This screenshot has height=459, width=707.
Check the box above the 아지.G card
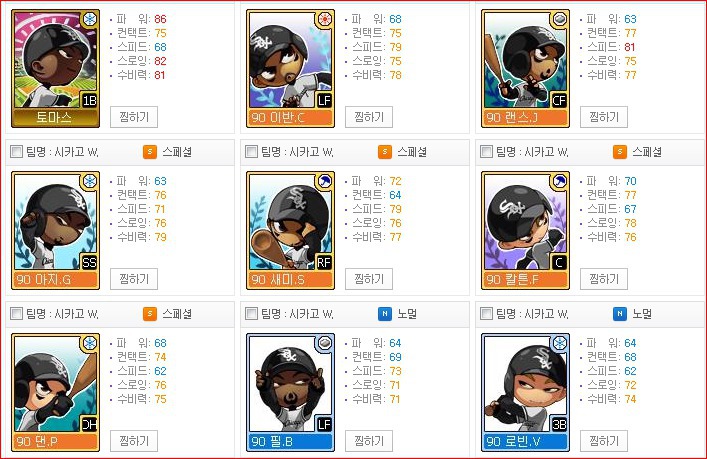pyautogui.click(x=16, y=151)
